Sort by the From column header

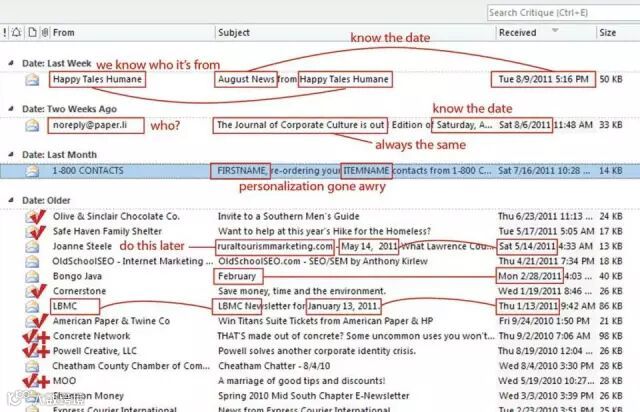coord(64,32)
